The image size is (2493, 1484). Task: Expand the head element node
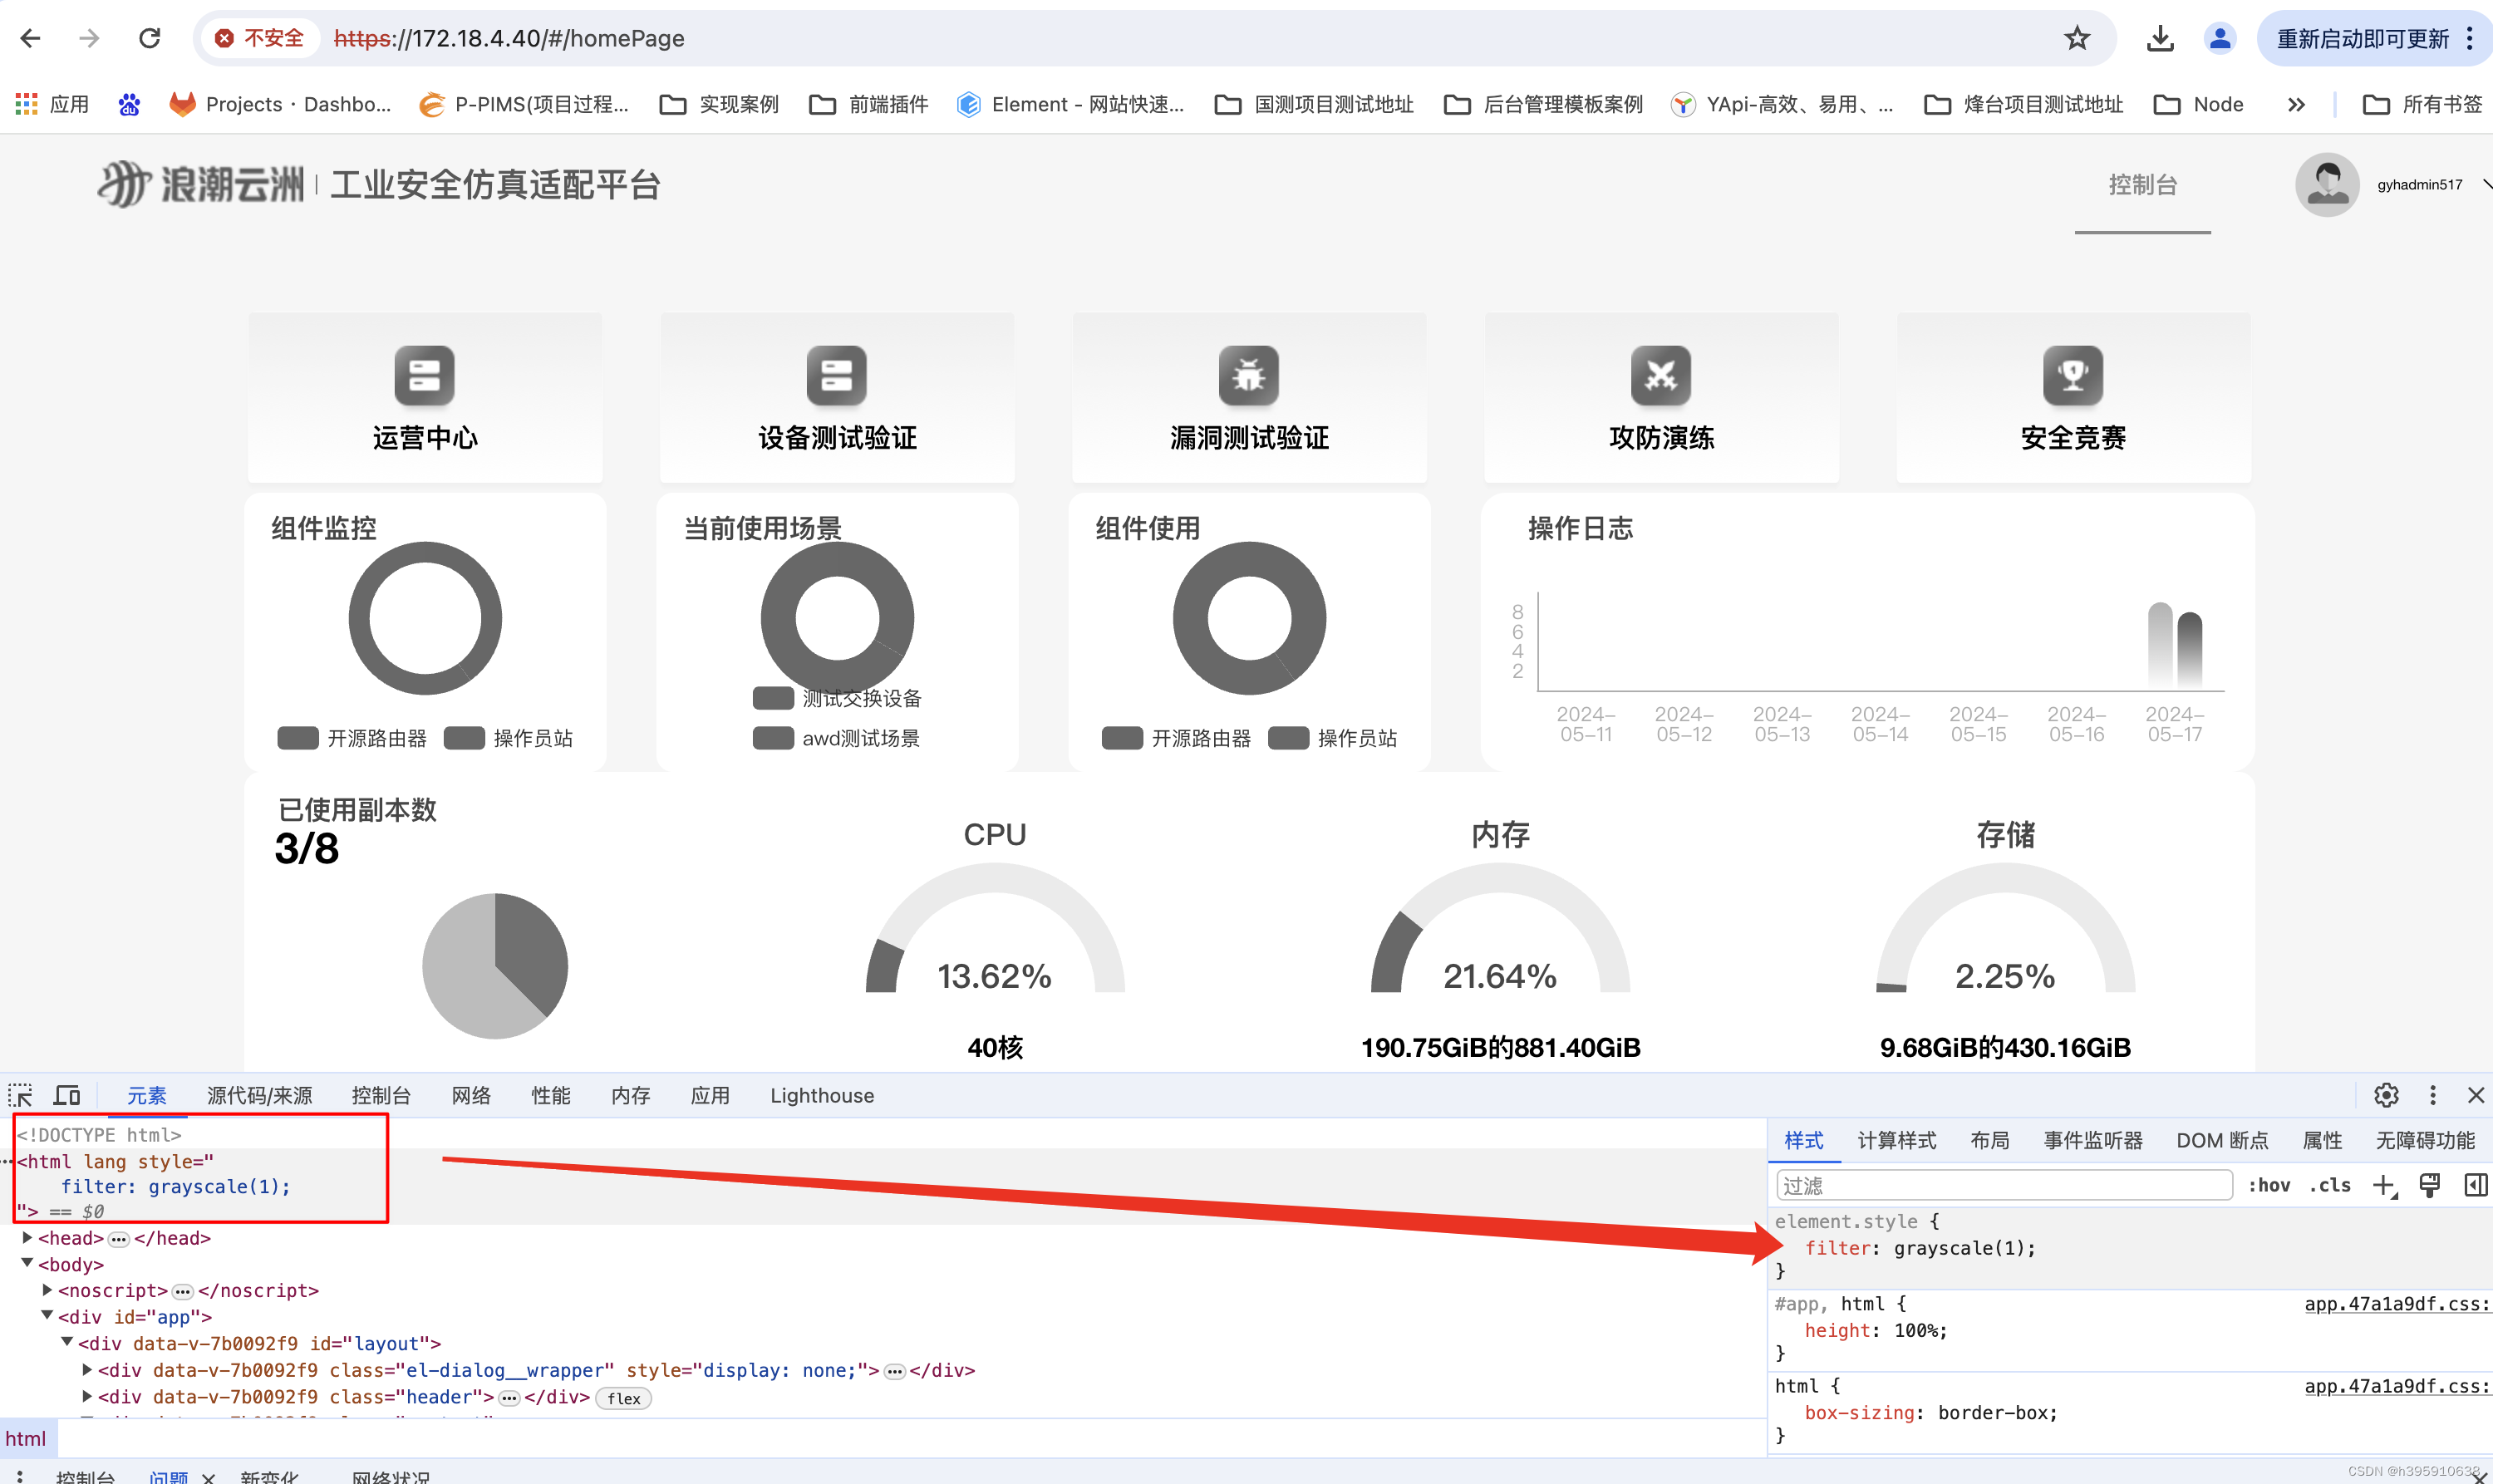coord(28,1238)
